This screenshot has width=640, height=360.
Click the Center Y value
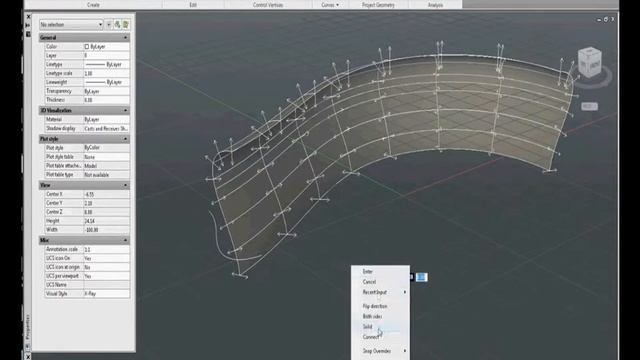107,203
